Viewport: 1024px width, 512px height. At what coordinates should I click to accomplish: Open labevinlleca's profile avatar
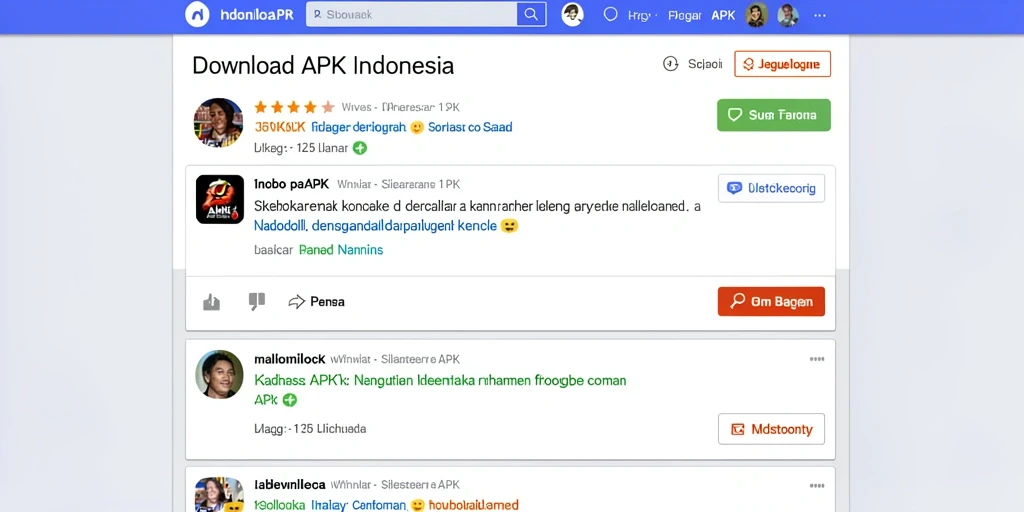tap(219, 494)
